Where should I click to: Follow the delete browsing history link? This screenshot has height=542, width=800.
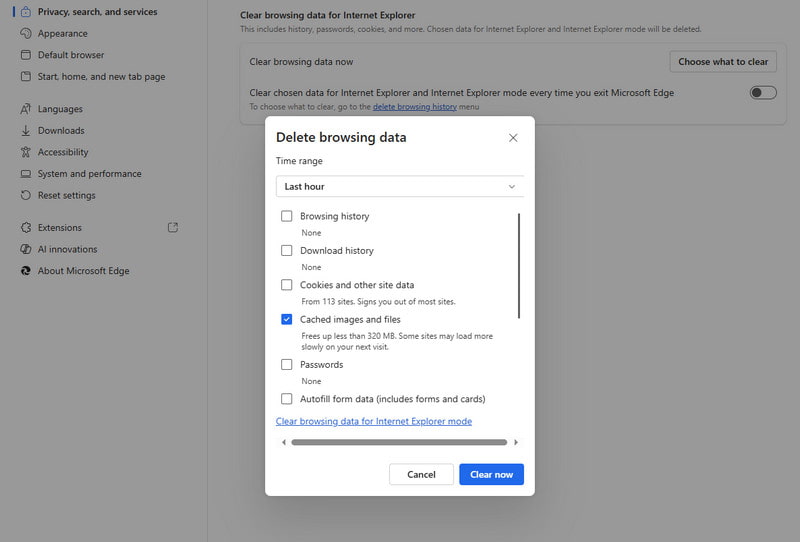pyautogui.click(x=415, y=107)
